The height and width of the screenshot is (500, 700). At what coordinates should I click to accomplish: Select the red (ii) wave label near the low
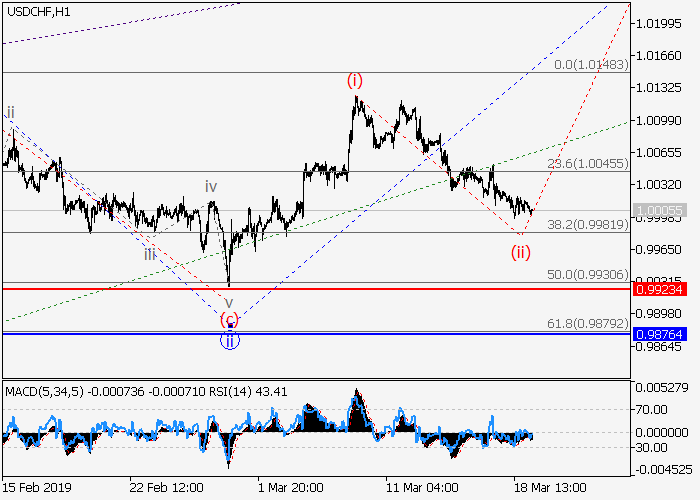(x=521, y=252)
